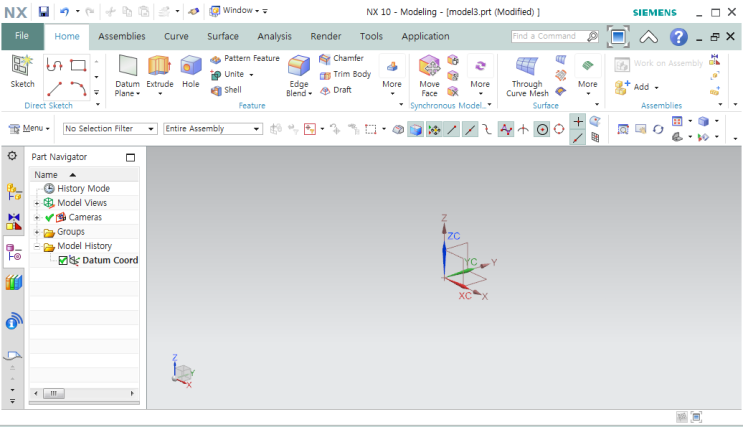
Task: Open the Unite dropdown arrow
Action: coord(251,75)
